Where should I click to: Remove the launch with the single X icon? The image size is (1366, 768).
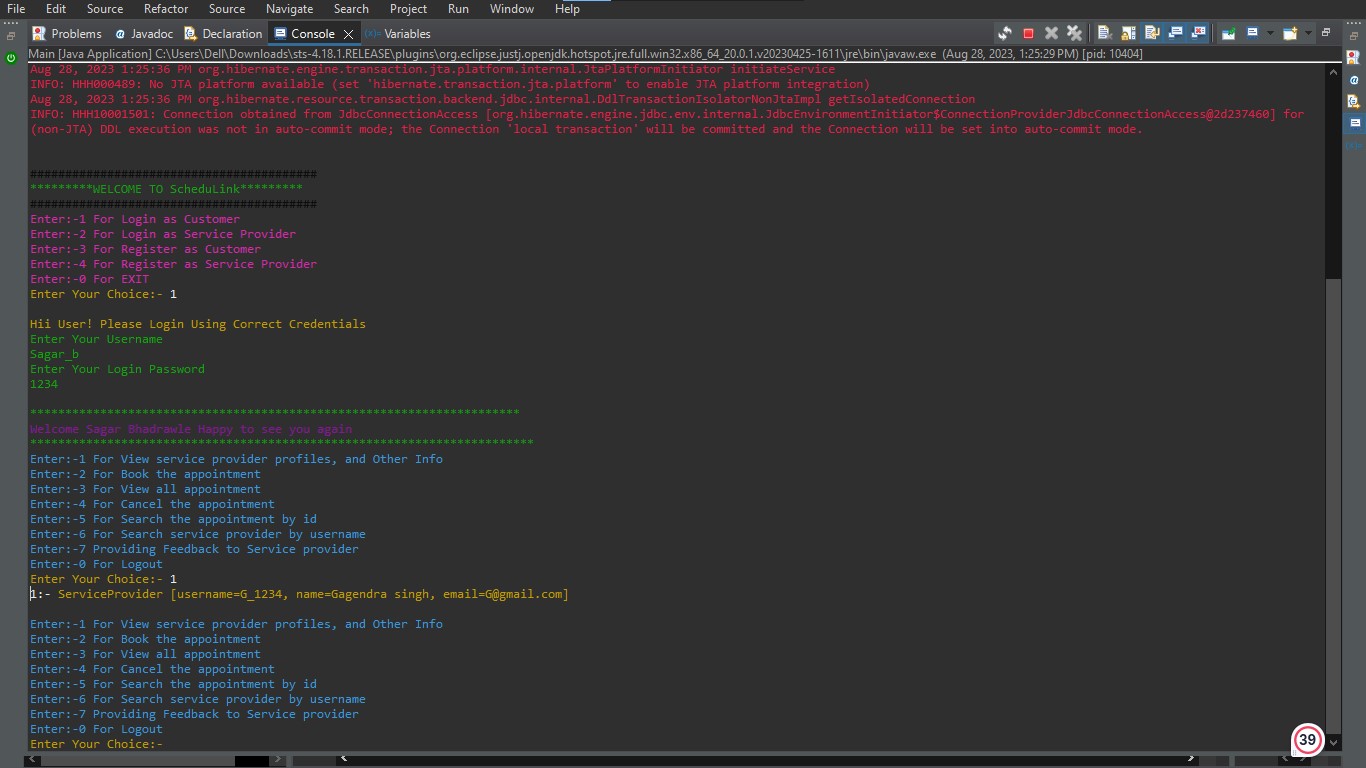[1051, 33]
